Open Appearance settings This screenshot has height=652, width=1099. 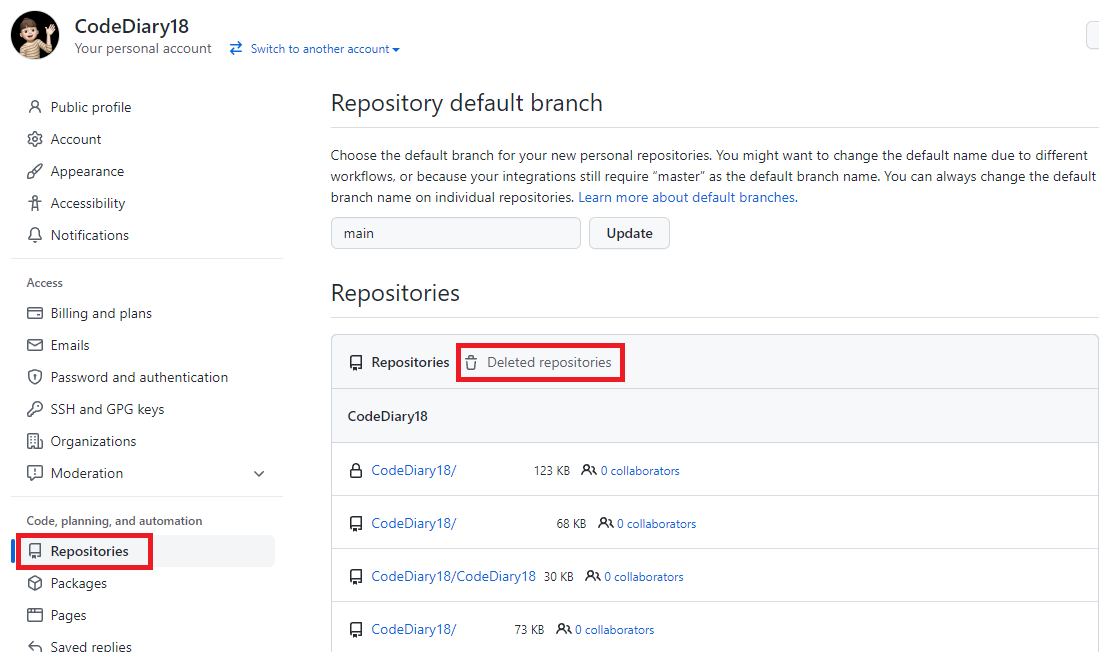87,172
